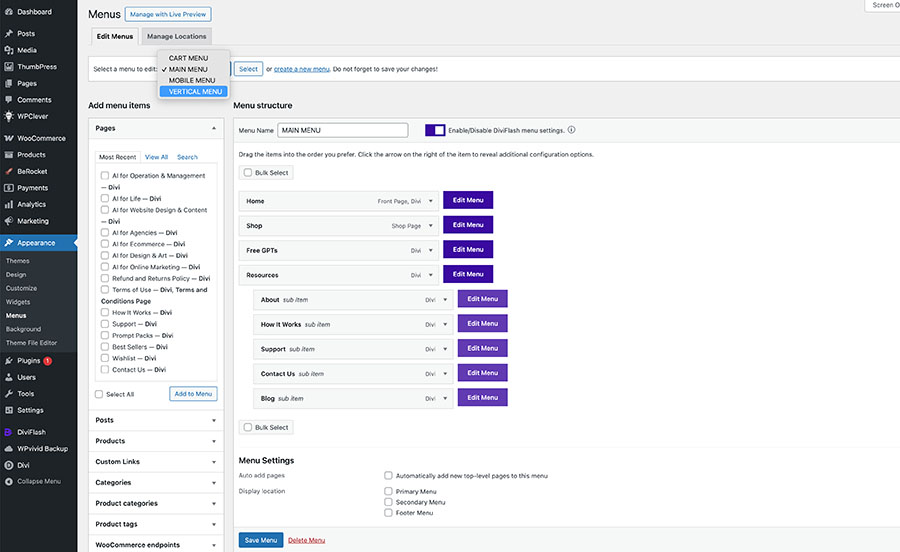Tick the Select All pages checkbox
Screen dimensions: 900x552
99,394
